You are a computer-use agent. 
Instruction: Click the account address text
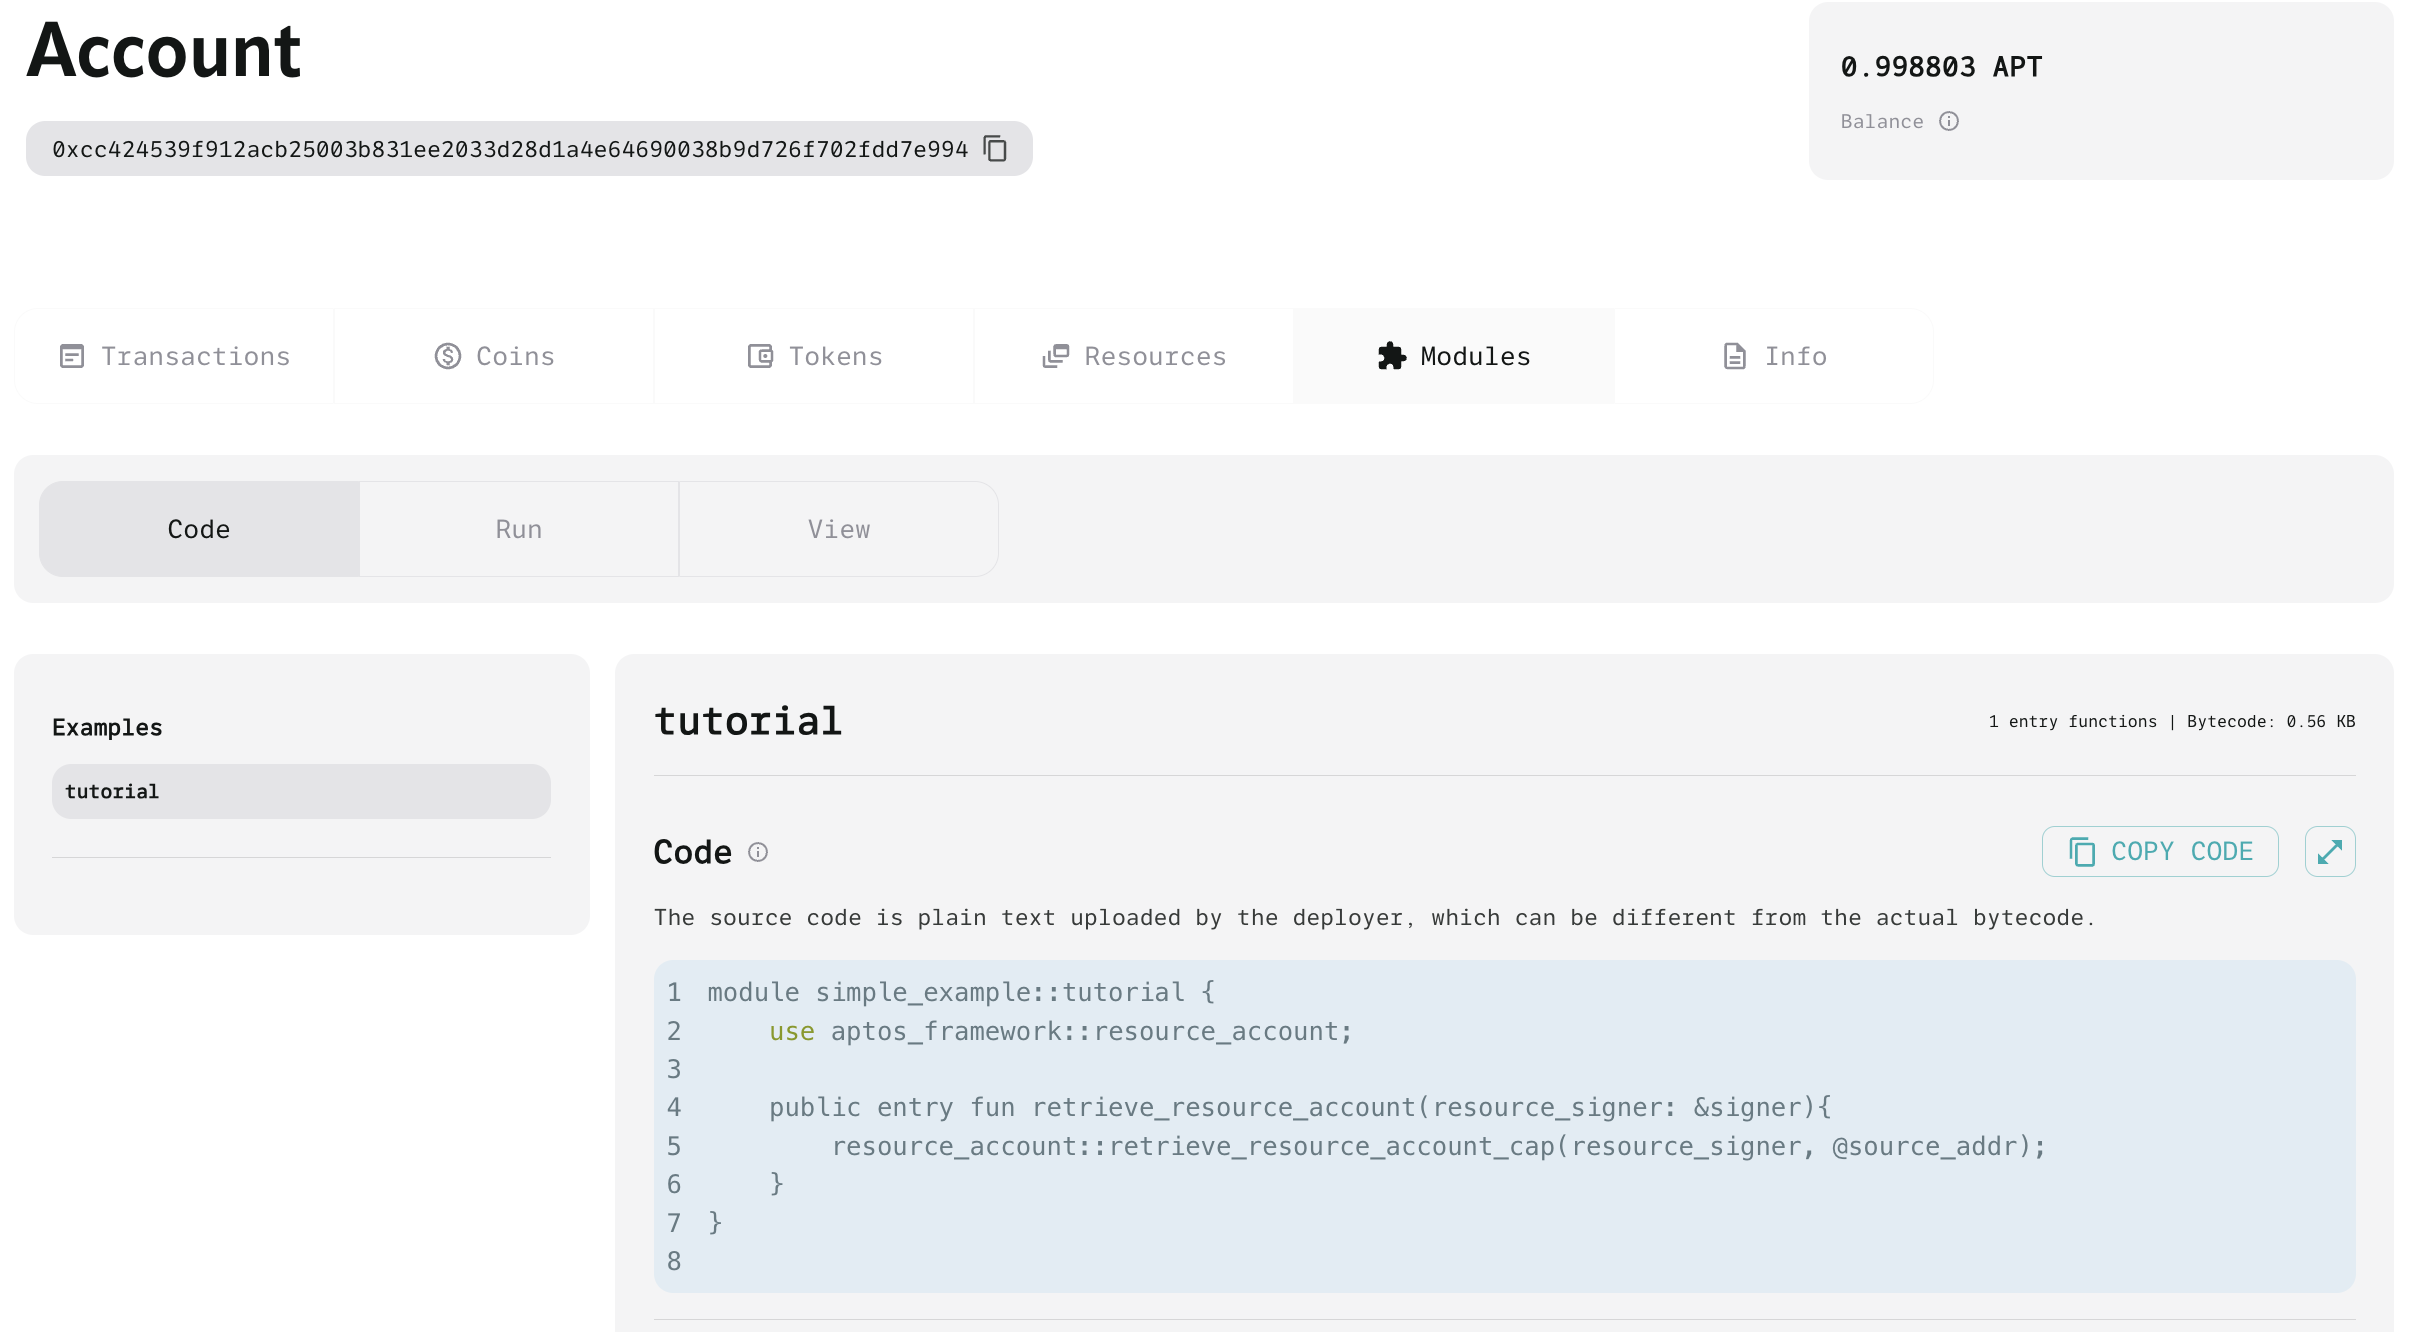tap(510, 149)
